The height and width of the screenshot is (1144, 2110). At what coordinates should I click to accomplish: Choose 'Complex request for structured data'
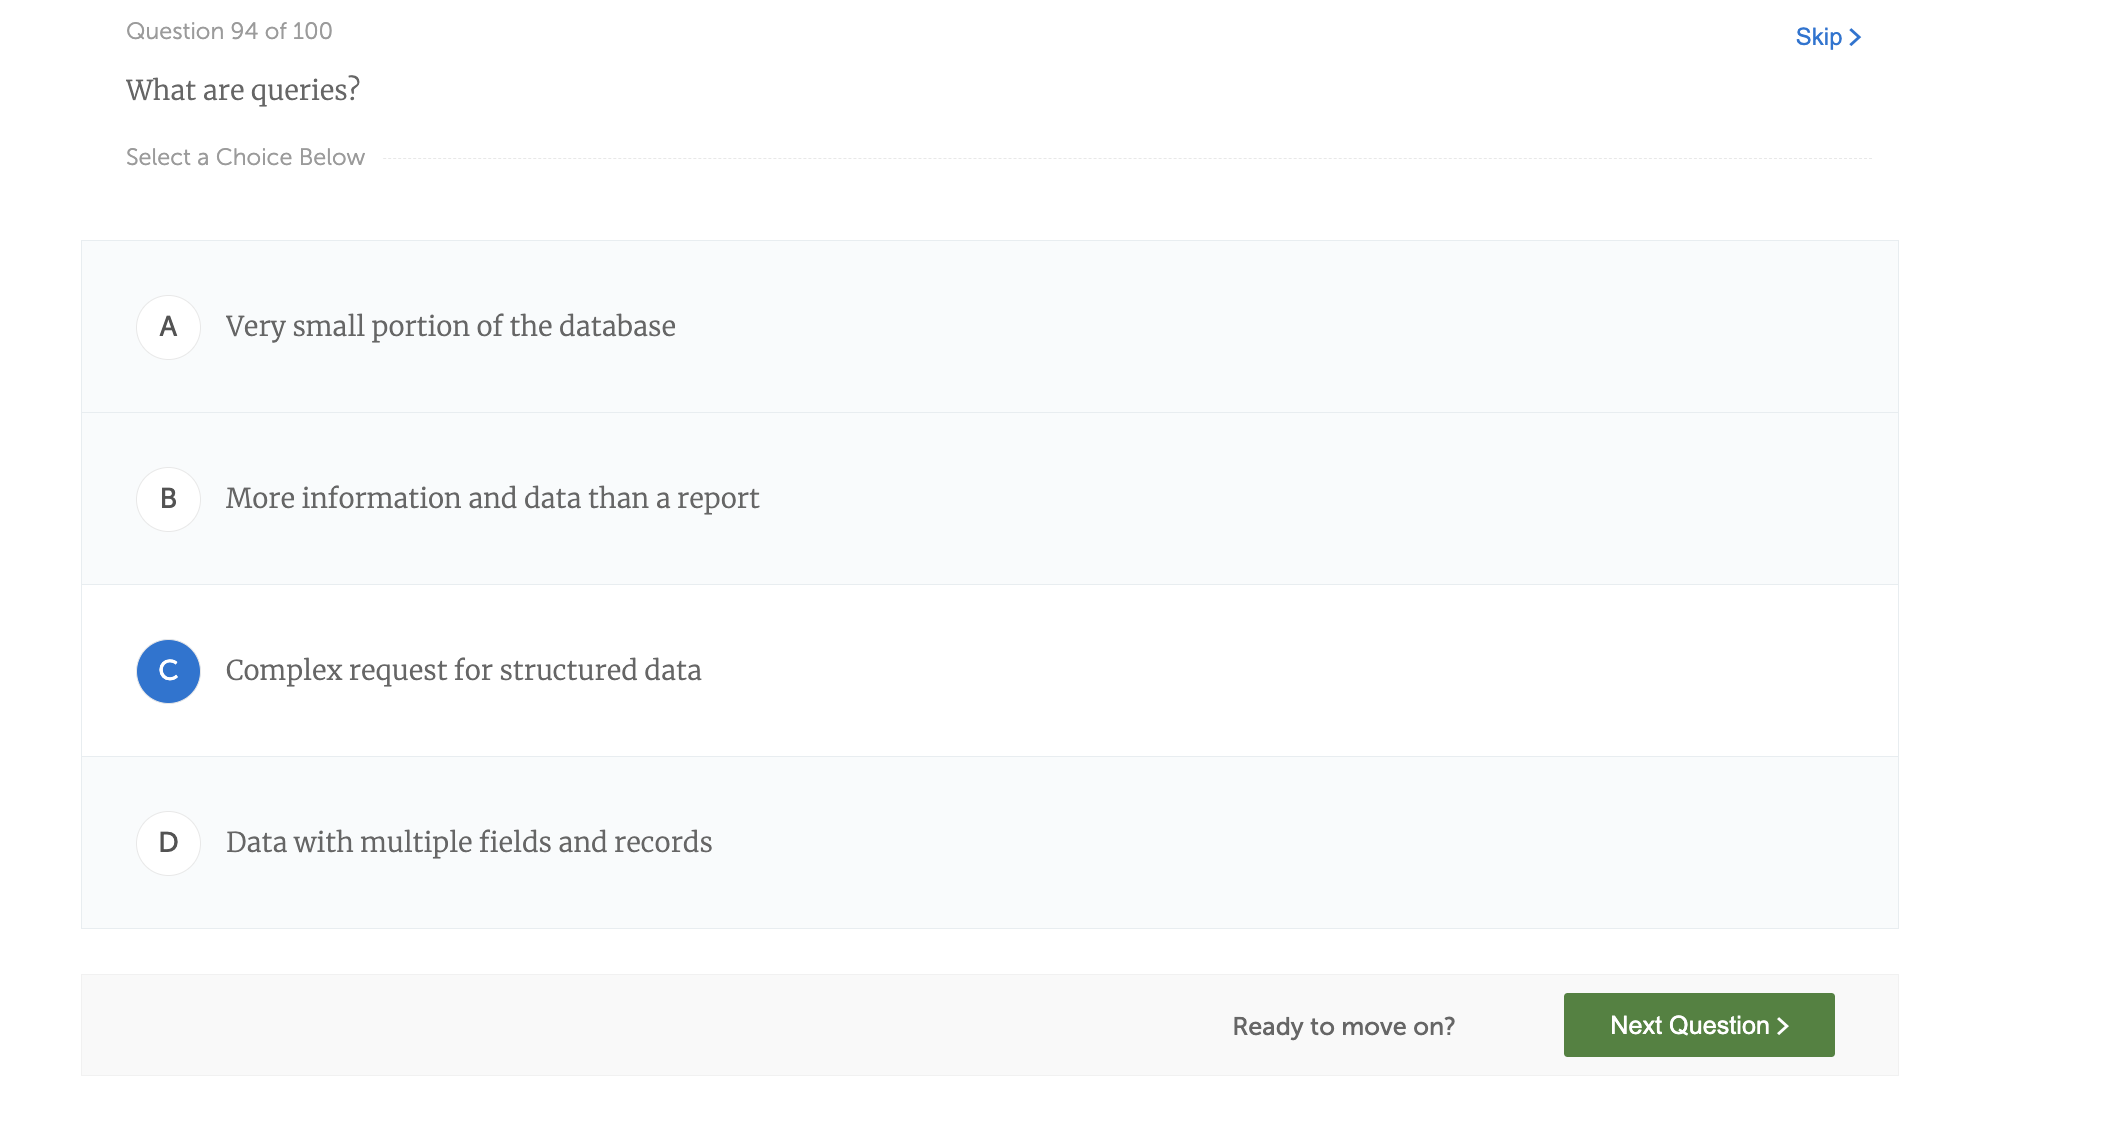coord(463,671)
